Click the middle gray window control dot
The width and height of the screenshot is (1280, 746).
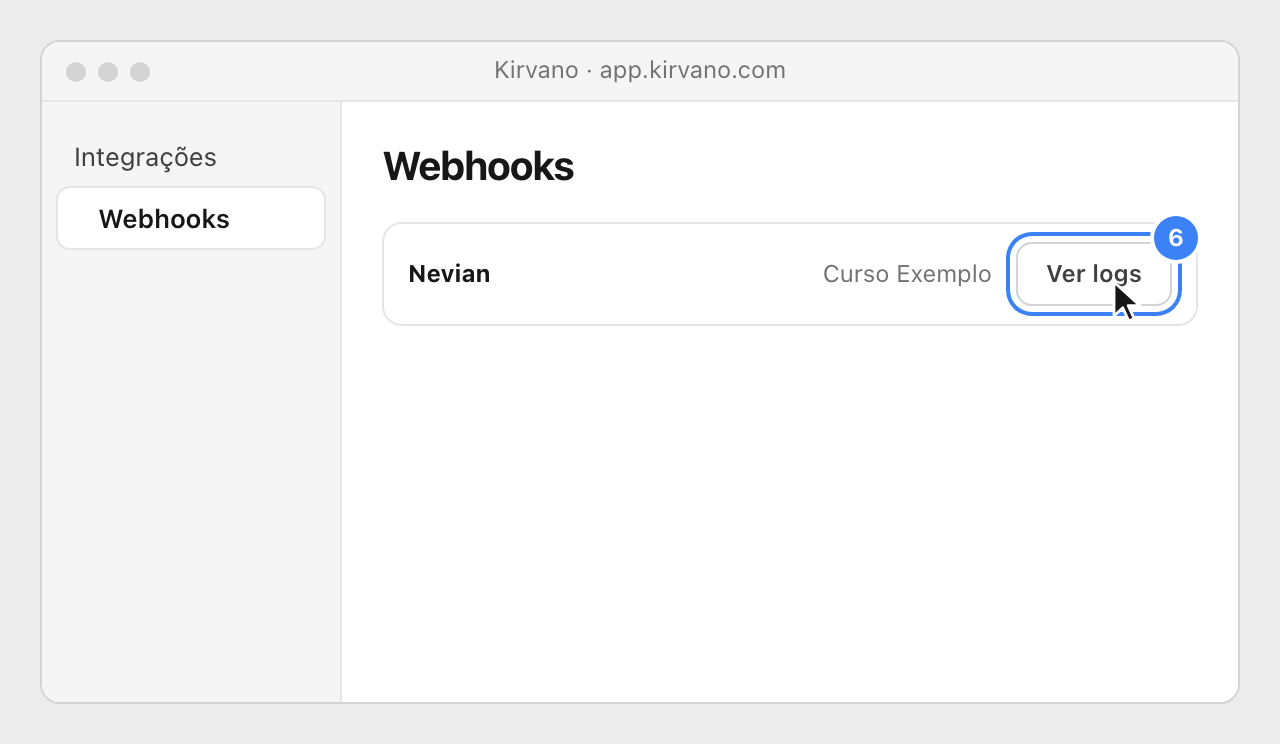pos(108,72)
